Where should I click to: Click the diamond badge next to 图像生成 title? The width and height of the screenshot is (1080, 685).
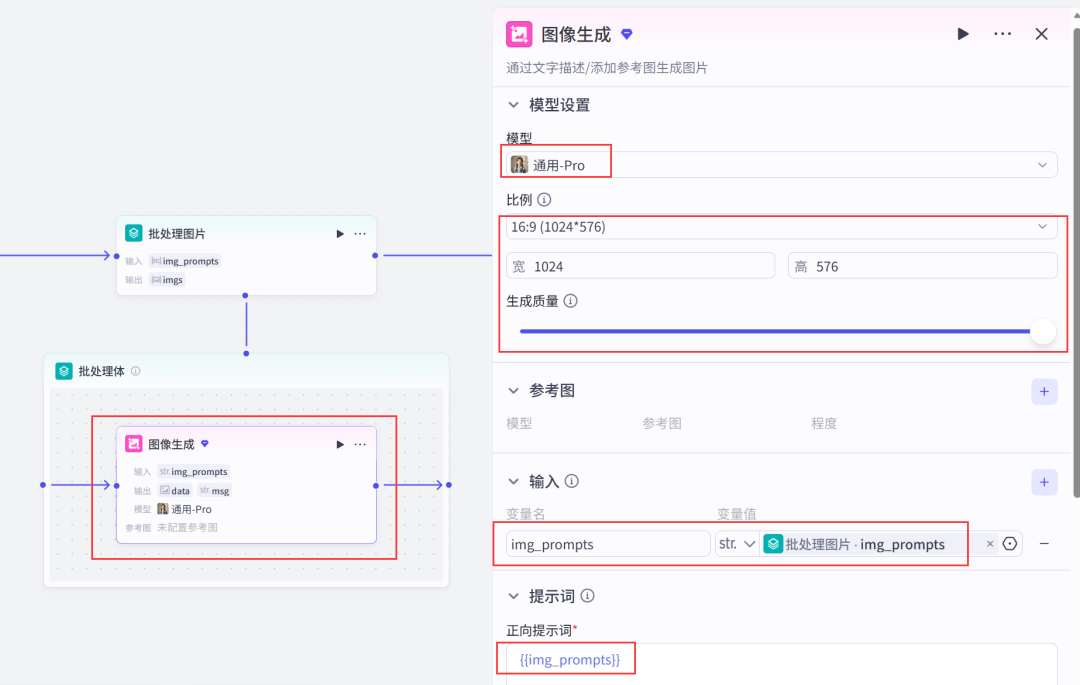[x=626, y=33]
